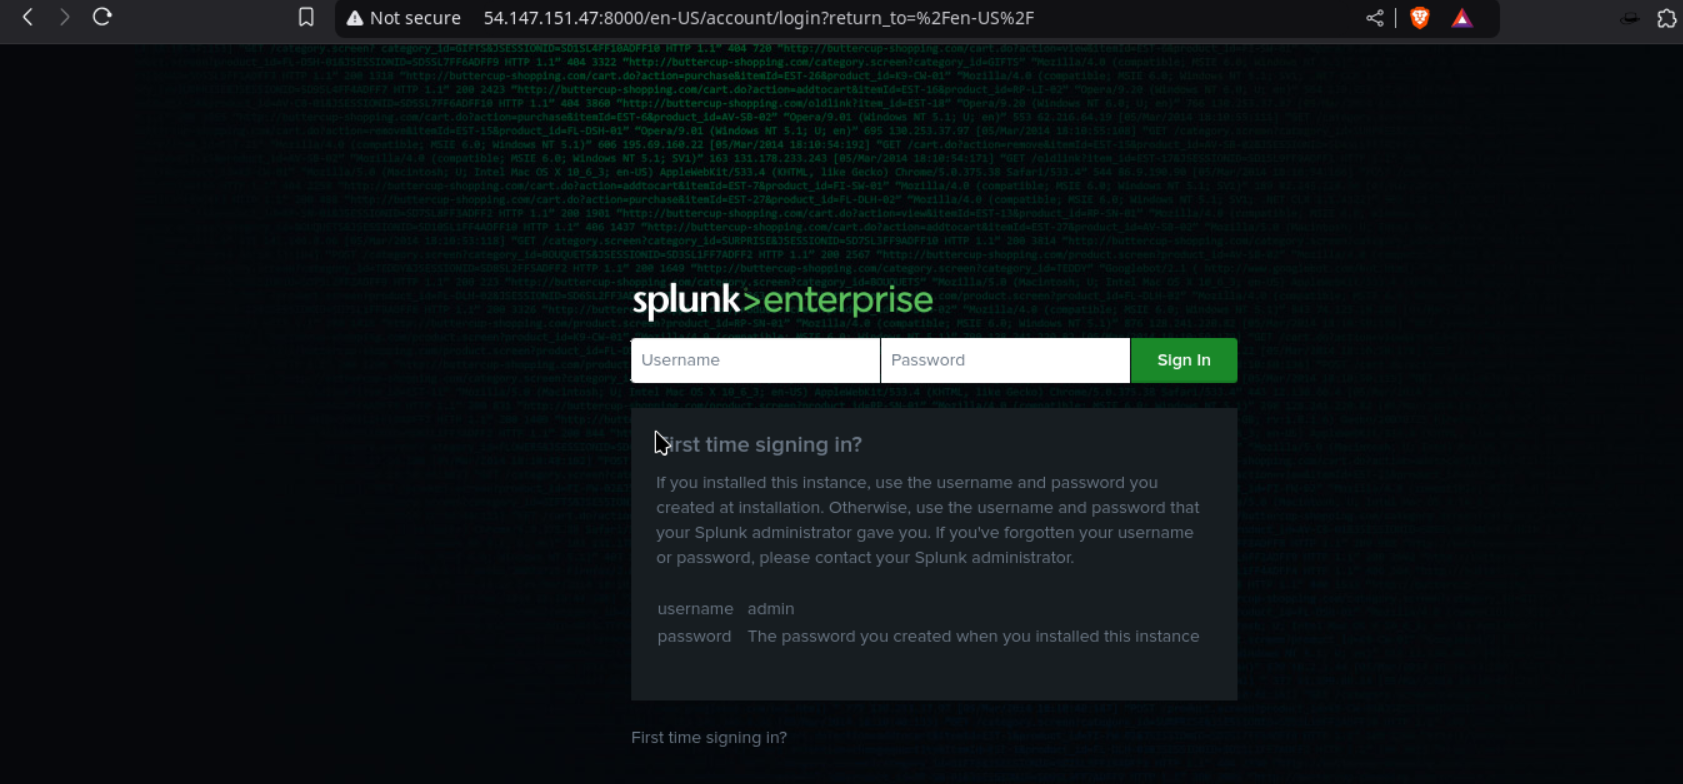
Task: Click the black hat extension icon
Action: coord(1630,18)
